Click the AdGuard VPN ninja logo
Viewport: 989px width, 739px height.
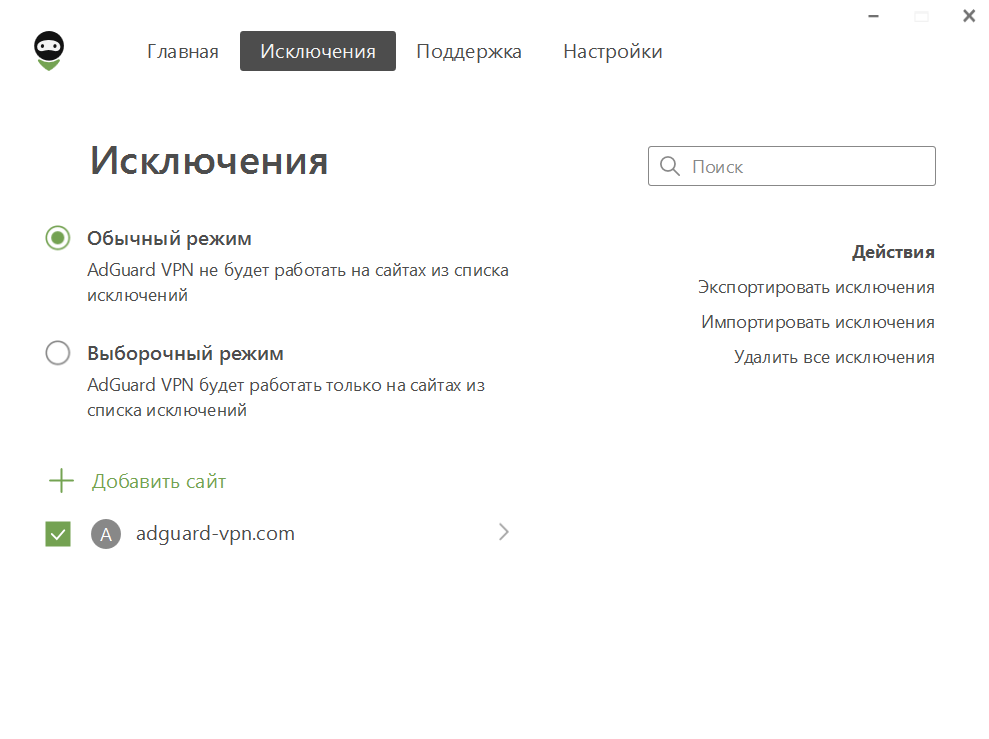pyautogui.click(x=49, y=51)
